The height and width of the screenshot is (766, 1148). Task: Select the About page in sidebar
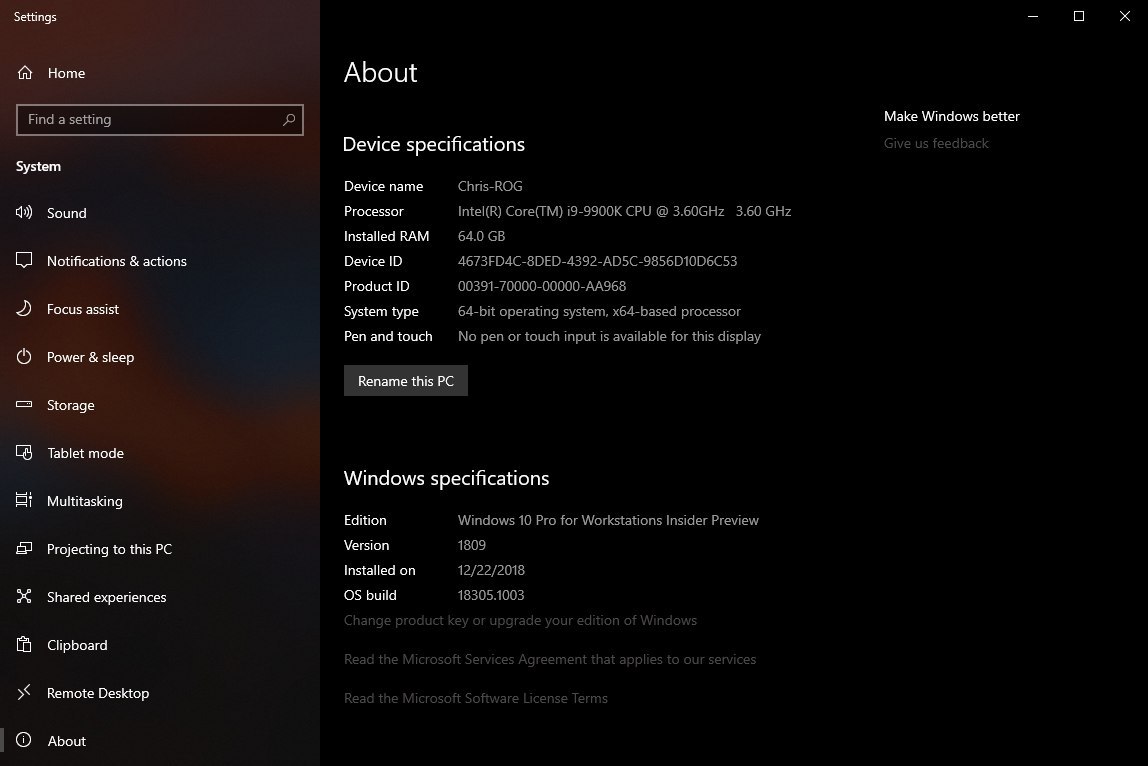tap(66, 741)
